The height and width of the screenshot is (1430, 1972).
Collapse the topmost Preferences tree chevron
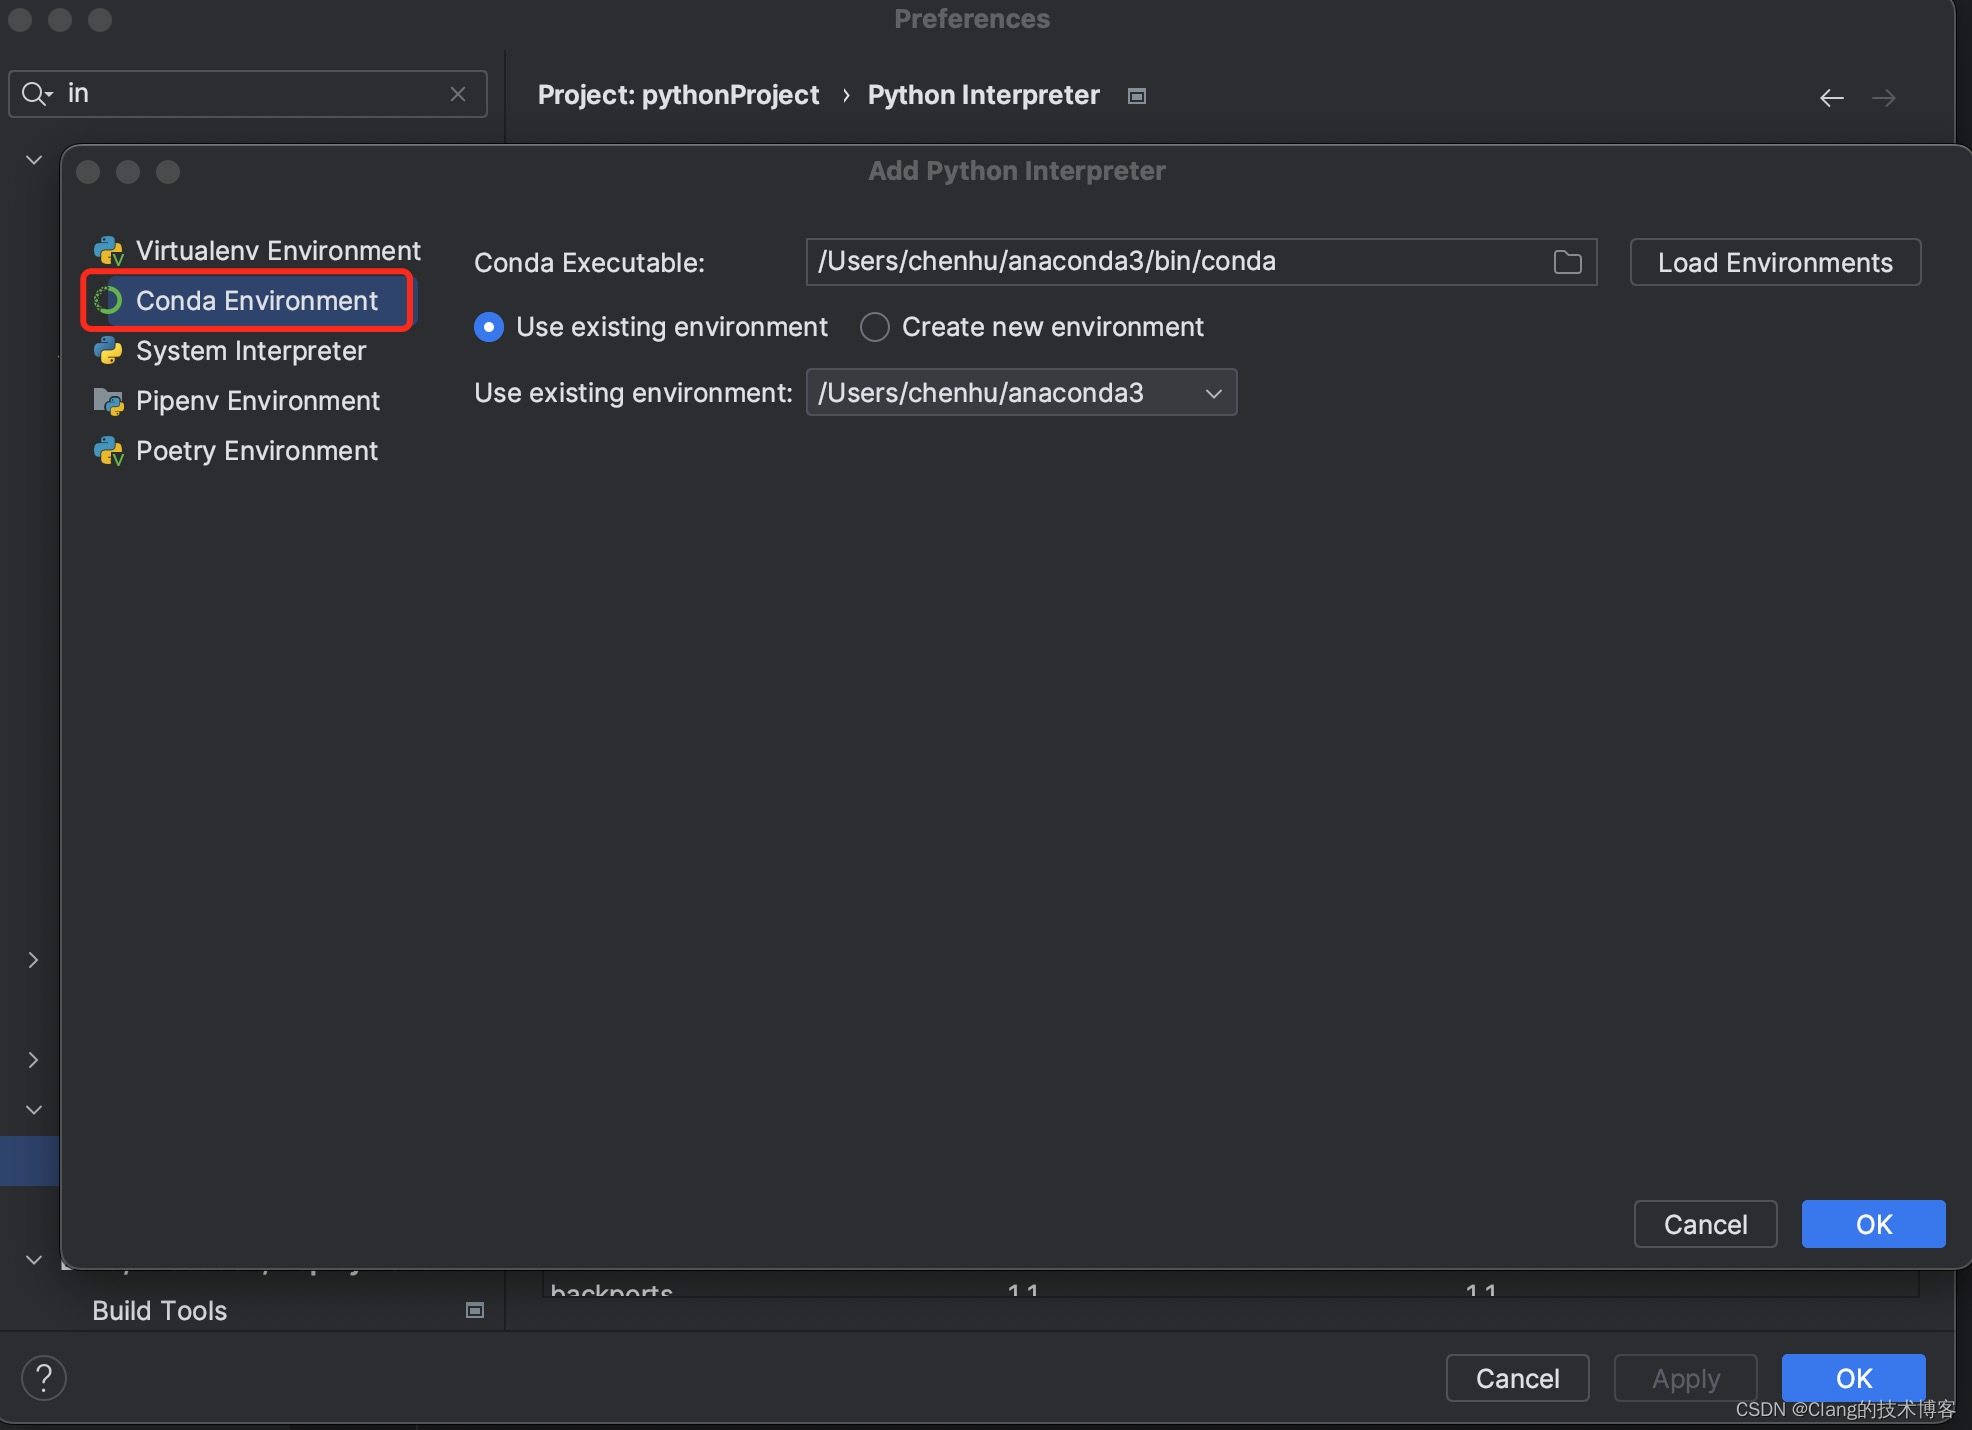[33, 160]
